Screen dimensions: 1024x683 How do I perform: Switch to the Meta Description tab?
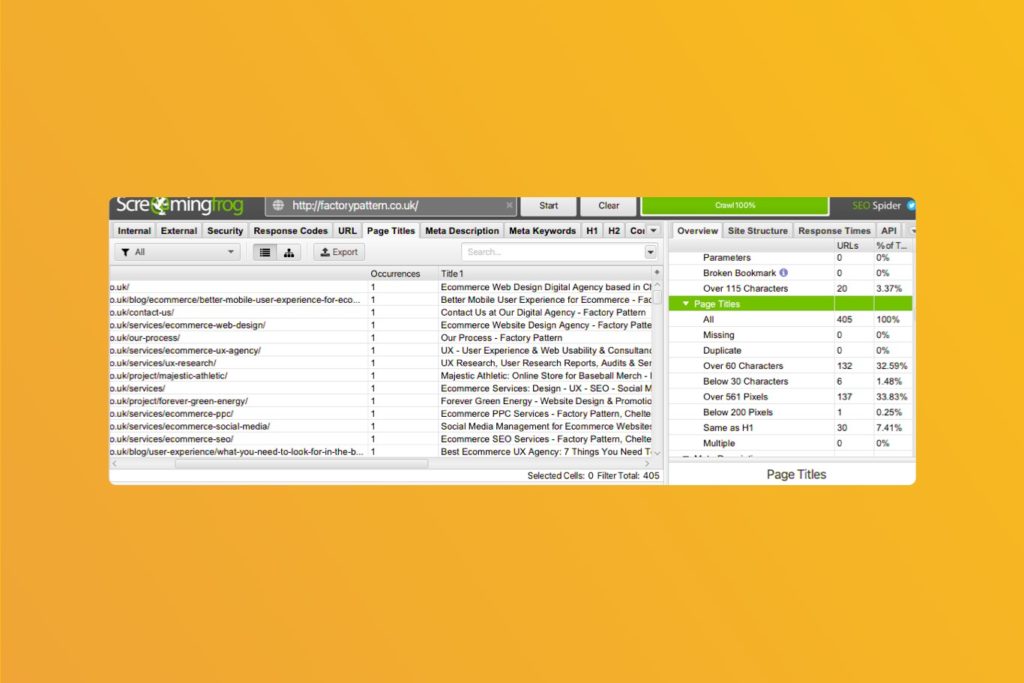pyautogui.click(x=462, y=230)
